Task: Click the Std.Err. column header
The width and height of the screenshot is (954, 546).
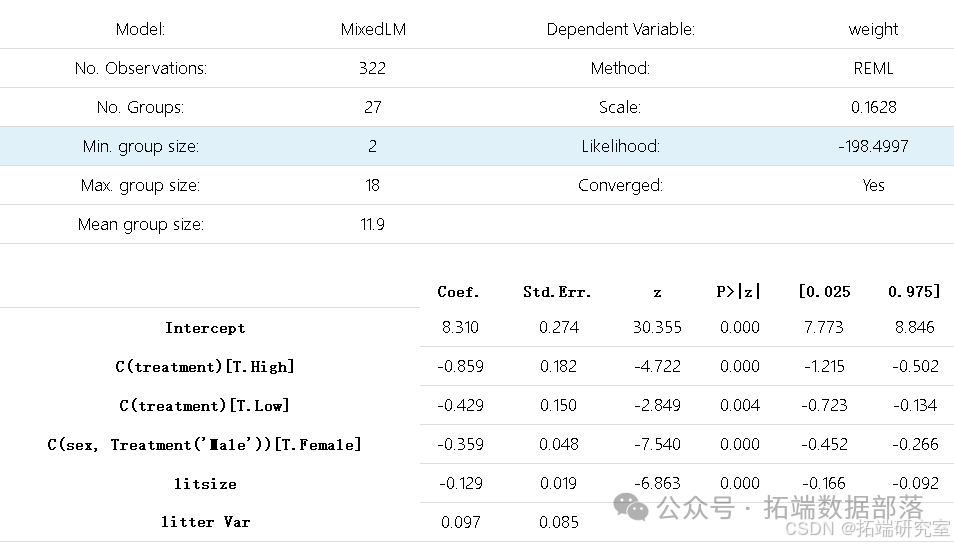Action: 557,292
